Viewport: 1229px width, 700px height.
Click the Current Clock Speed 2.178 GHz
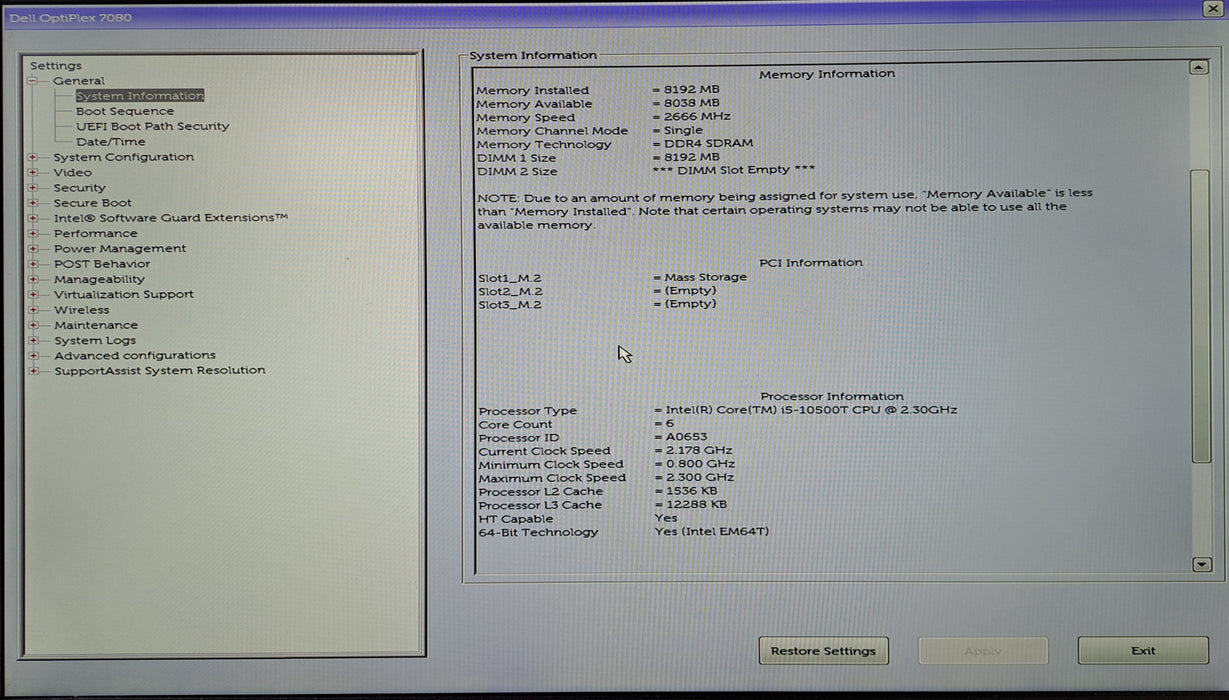coord(694,451)
